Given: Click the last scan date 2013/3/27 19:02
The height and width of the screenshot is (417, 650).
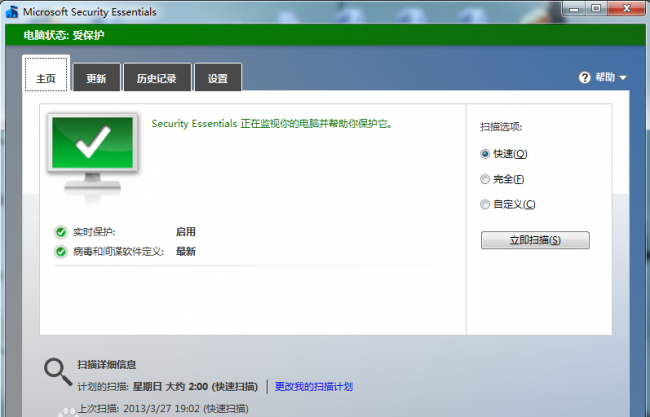Looking at the screenshot, I should (x=162, y=409).
